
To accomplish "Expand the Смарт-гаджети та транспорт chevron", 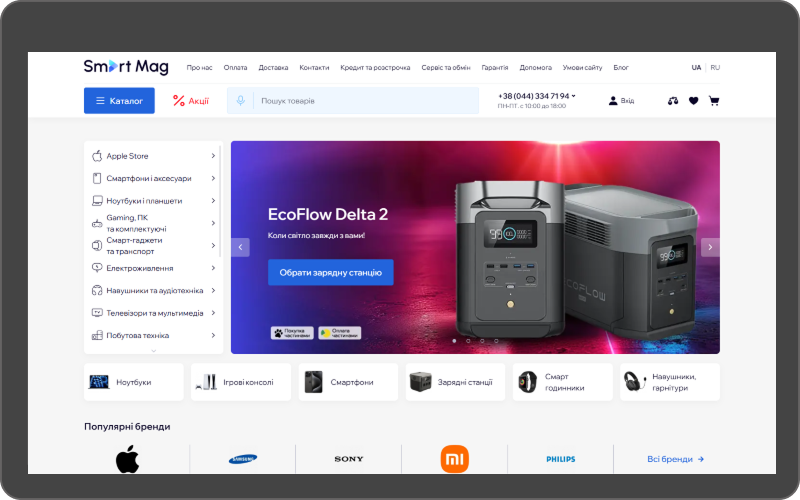I will coord(213,245).
